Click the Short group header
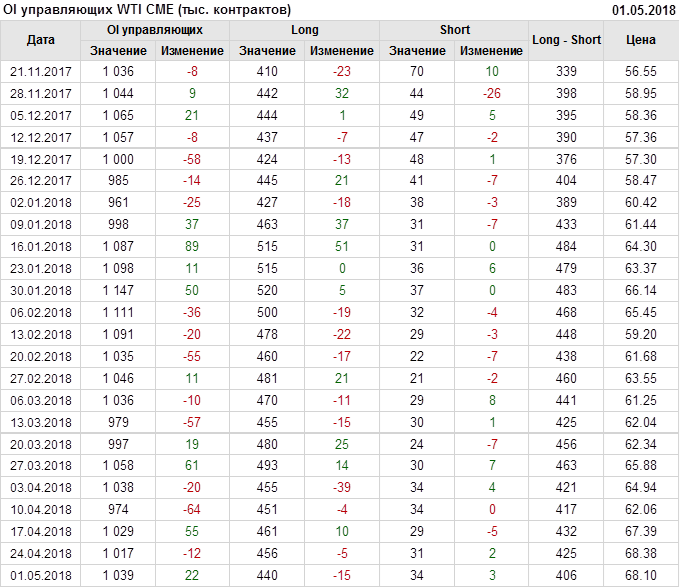The width and height of the screenshot is (680, 588). click(x=455, y=30)
